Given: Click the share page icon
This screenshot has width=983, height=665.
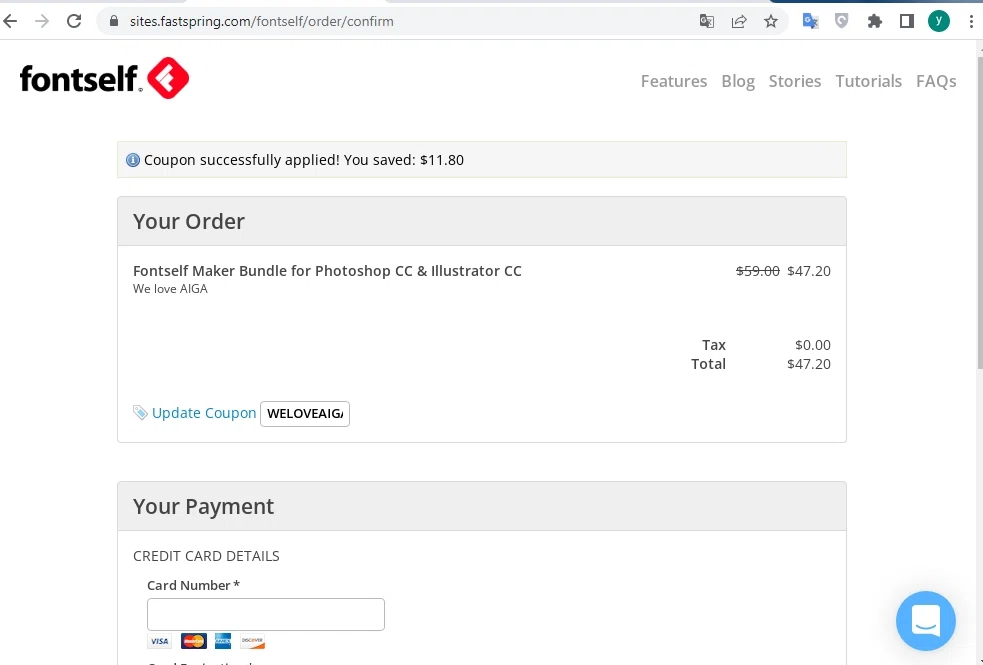Looking at the screenshot, I should point(739,21).
